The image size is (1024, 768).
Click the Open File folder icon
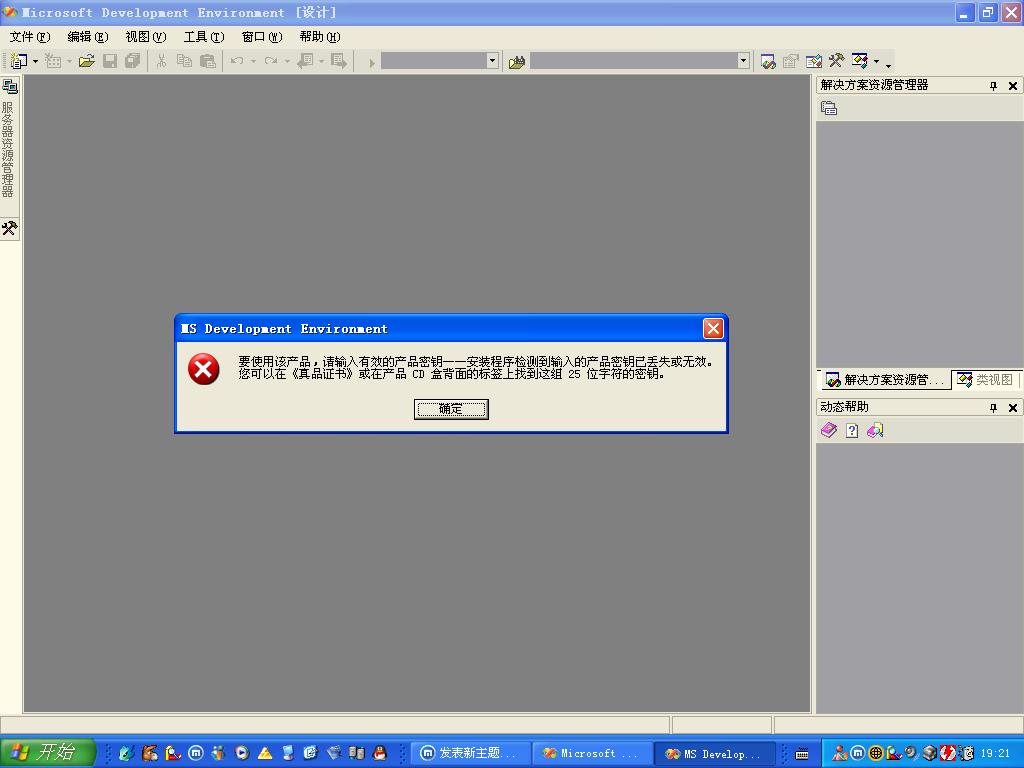[87, 61]
